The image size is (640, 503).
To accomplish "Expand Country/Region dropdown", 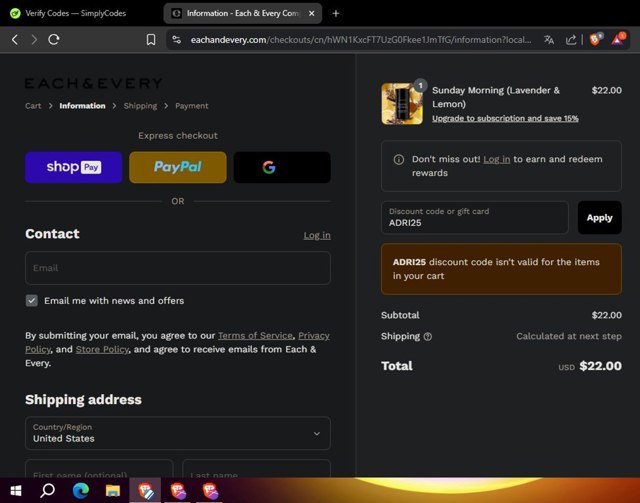I will (x=178, y=433).
